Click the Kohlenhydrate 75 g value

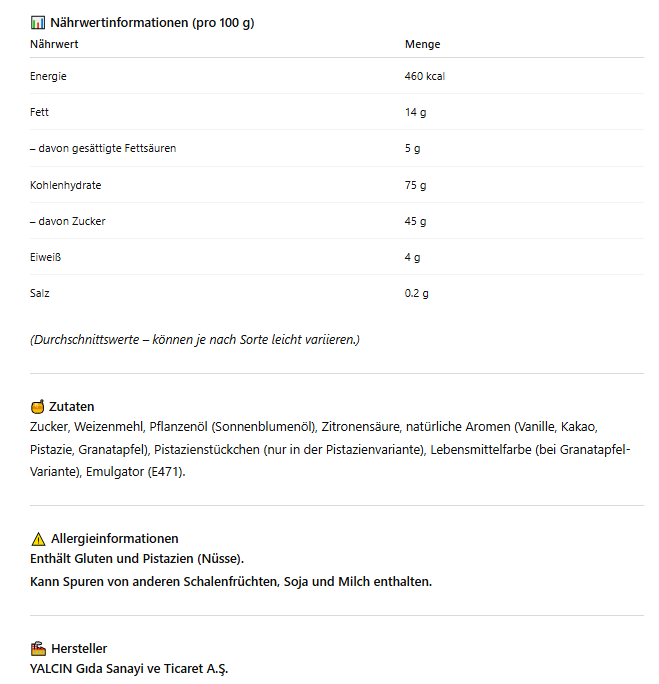tap(415, 185)
